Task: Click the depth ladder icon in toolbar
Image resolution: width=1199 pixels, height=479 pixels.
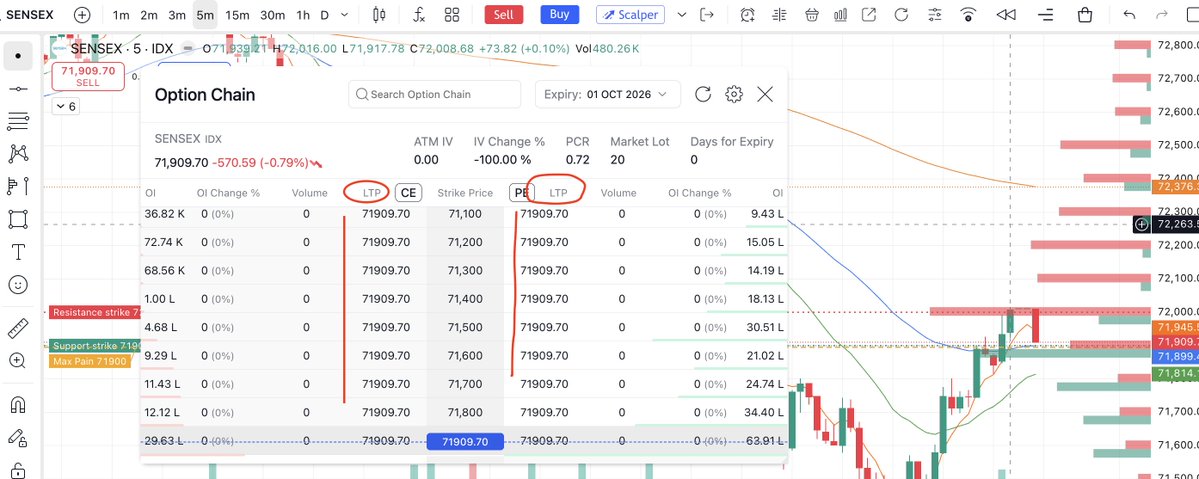Action: pyautogui.click(x=780, y=15)
